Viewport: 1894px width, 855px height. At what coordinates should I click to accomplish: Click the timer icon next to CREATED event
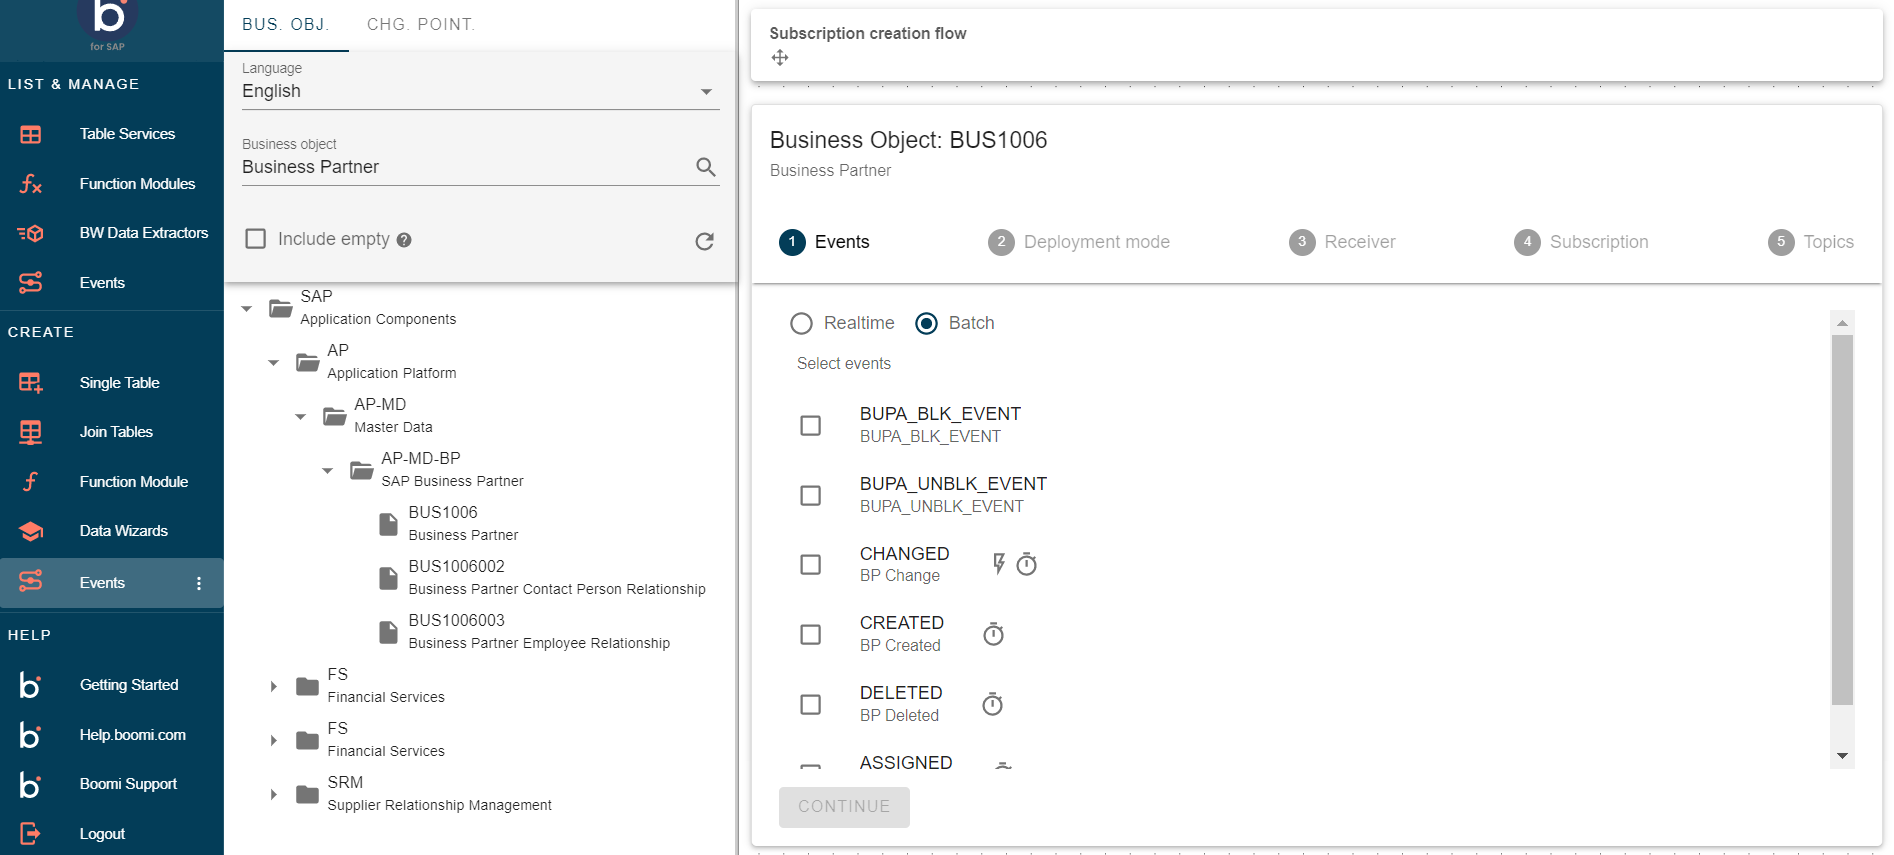tap(993, 634)
